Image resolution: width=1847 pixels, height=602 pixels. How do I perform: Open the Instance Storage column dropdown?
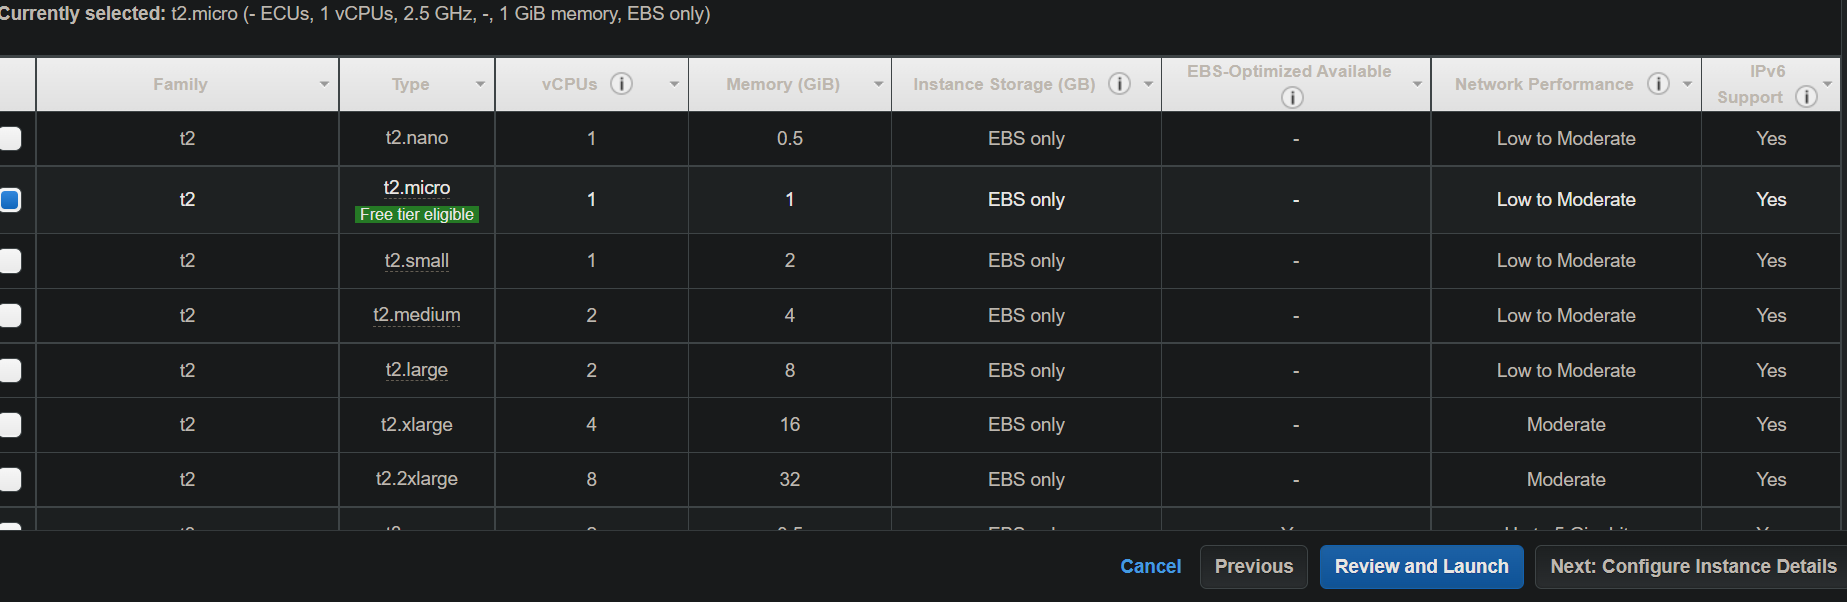pos(1148,84)
